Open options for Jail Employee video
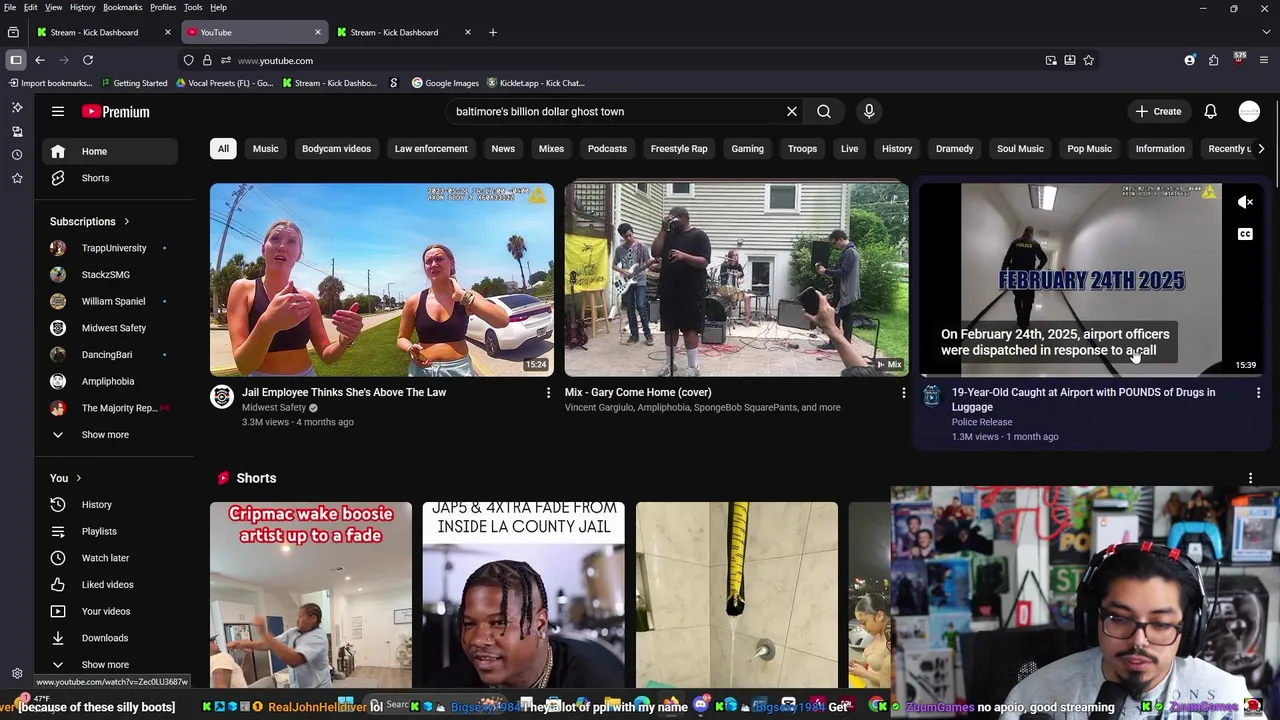 pos(548,393)
